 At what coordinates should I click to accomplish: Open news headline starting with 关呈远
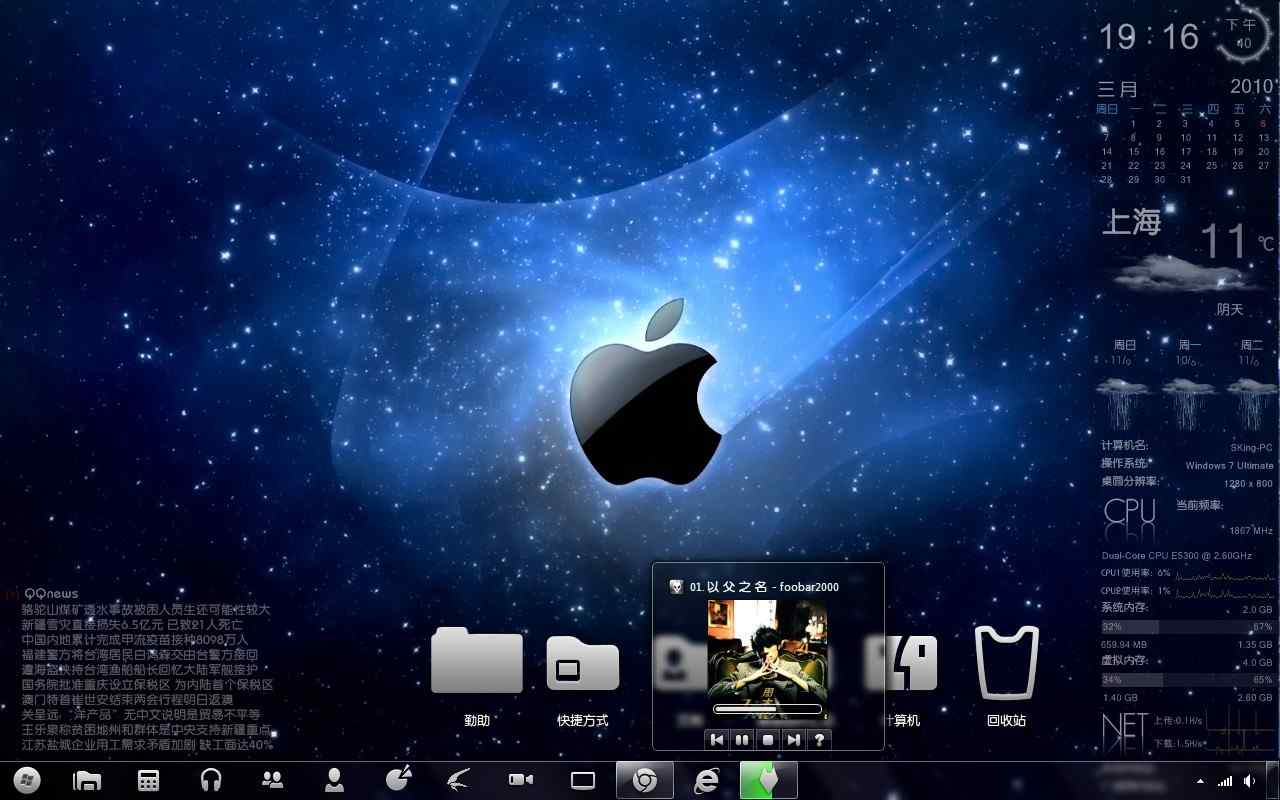[140, 715]
